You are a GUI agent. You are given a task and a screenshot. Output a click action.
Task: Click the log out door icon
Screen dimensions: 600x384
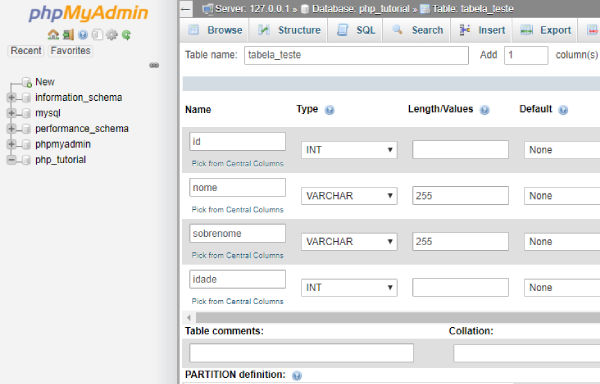coord(68,35)
